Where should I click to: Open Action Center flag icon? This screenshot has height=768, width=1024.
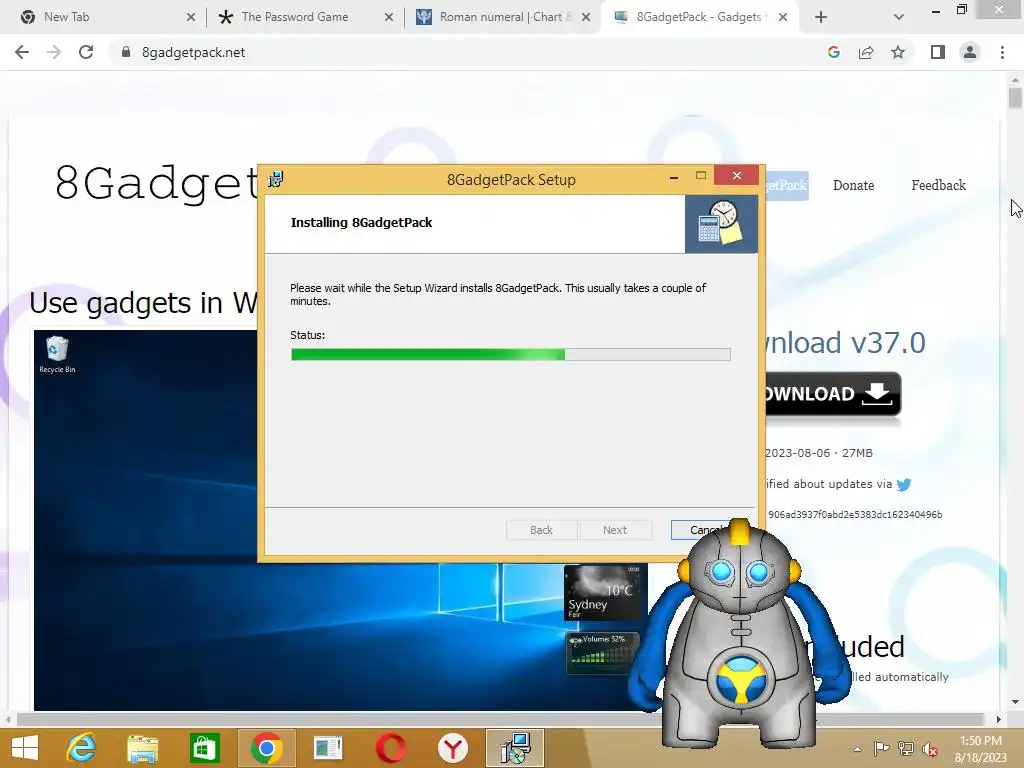coord(881,749)
